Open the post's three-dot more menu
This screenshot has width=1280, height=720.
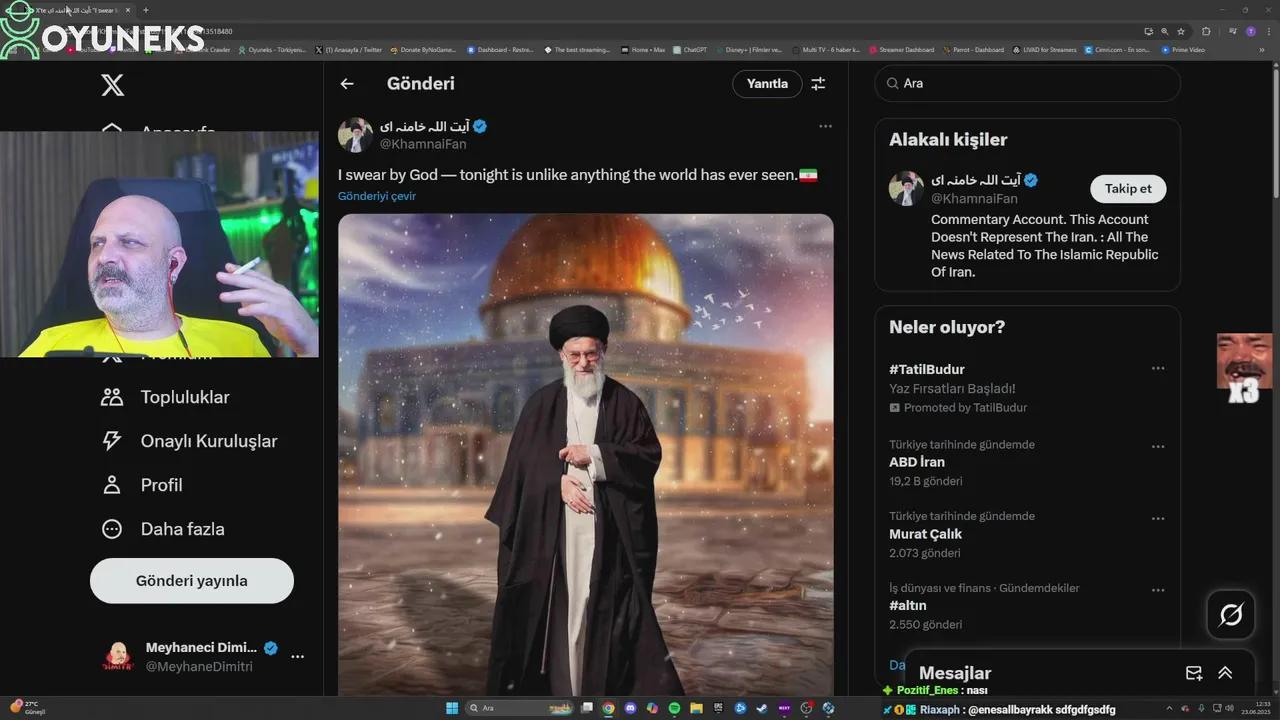(x=825, y=126)
